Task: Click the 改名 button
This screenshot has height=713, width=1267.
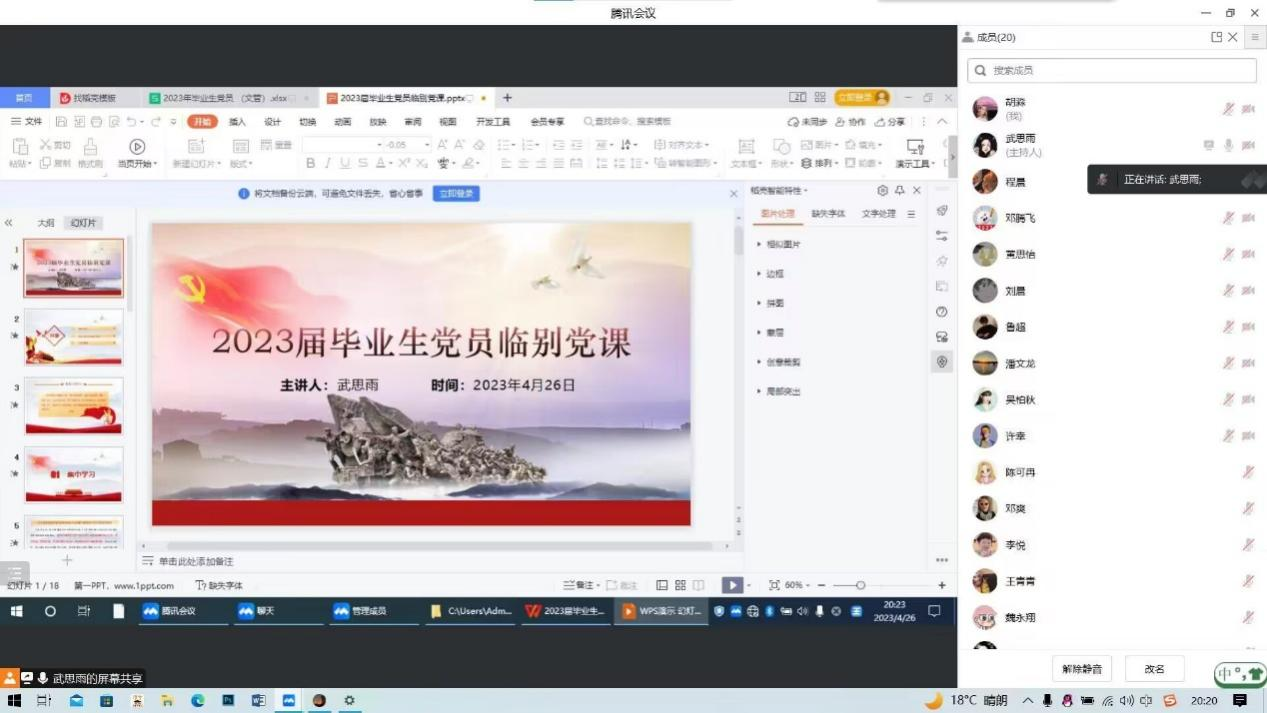Action: [1154, 669]
